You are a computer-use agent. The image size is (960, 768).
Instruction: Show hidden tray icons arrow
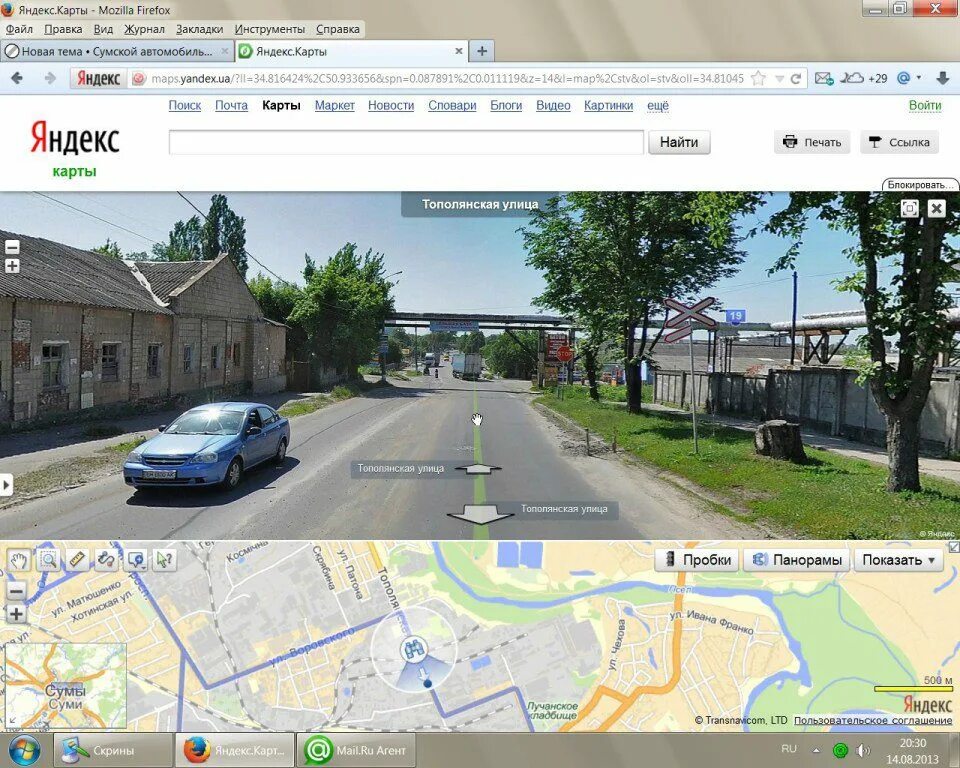click(816, 750)
